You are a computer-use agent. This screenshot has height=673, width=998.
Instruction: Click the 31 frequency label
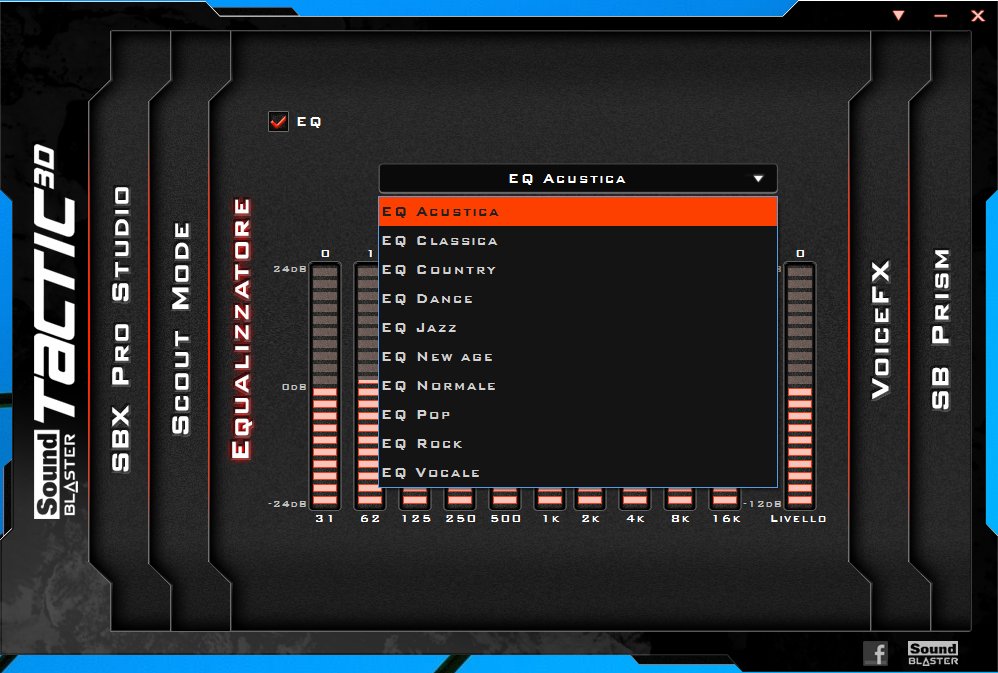click(x=325, y=518)
